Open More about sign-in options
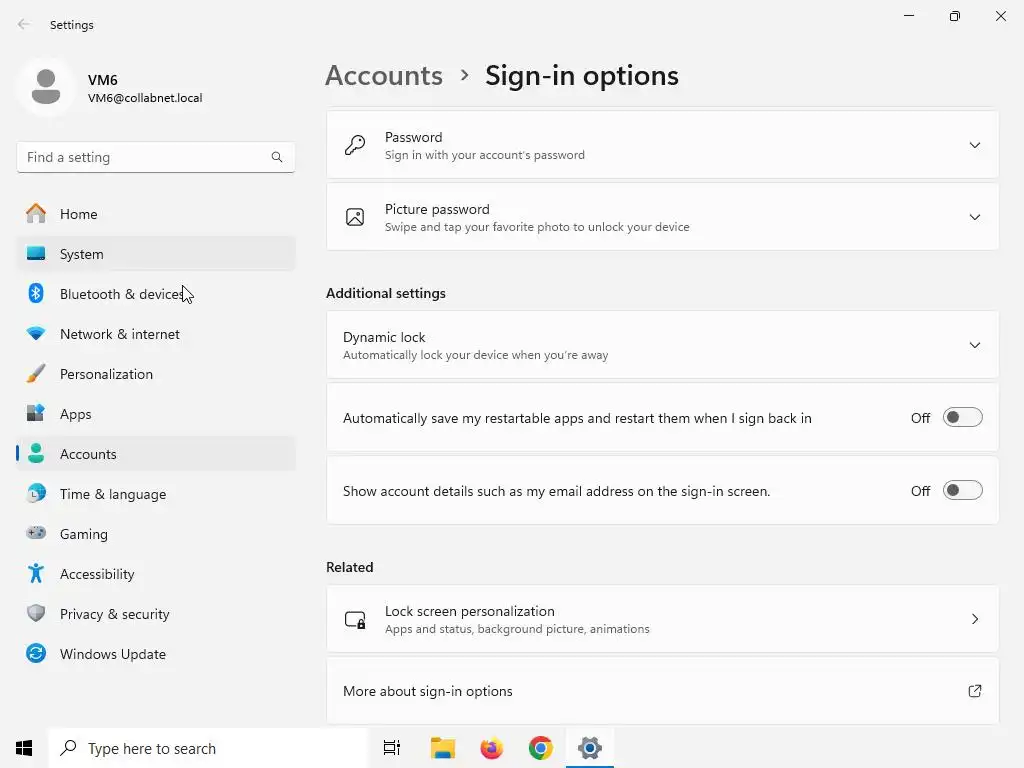 click(x=662, y=691)
